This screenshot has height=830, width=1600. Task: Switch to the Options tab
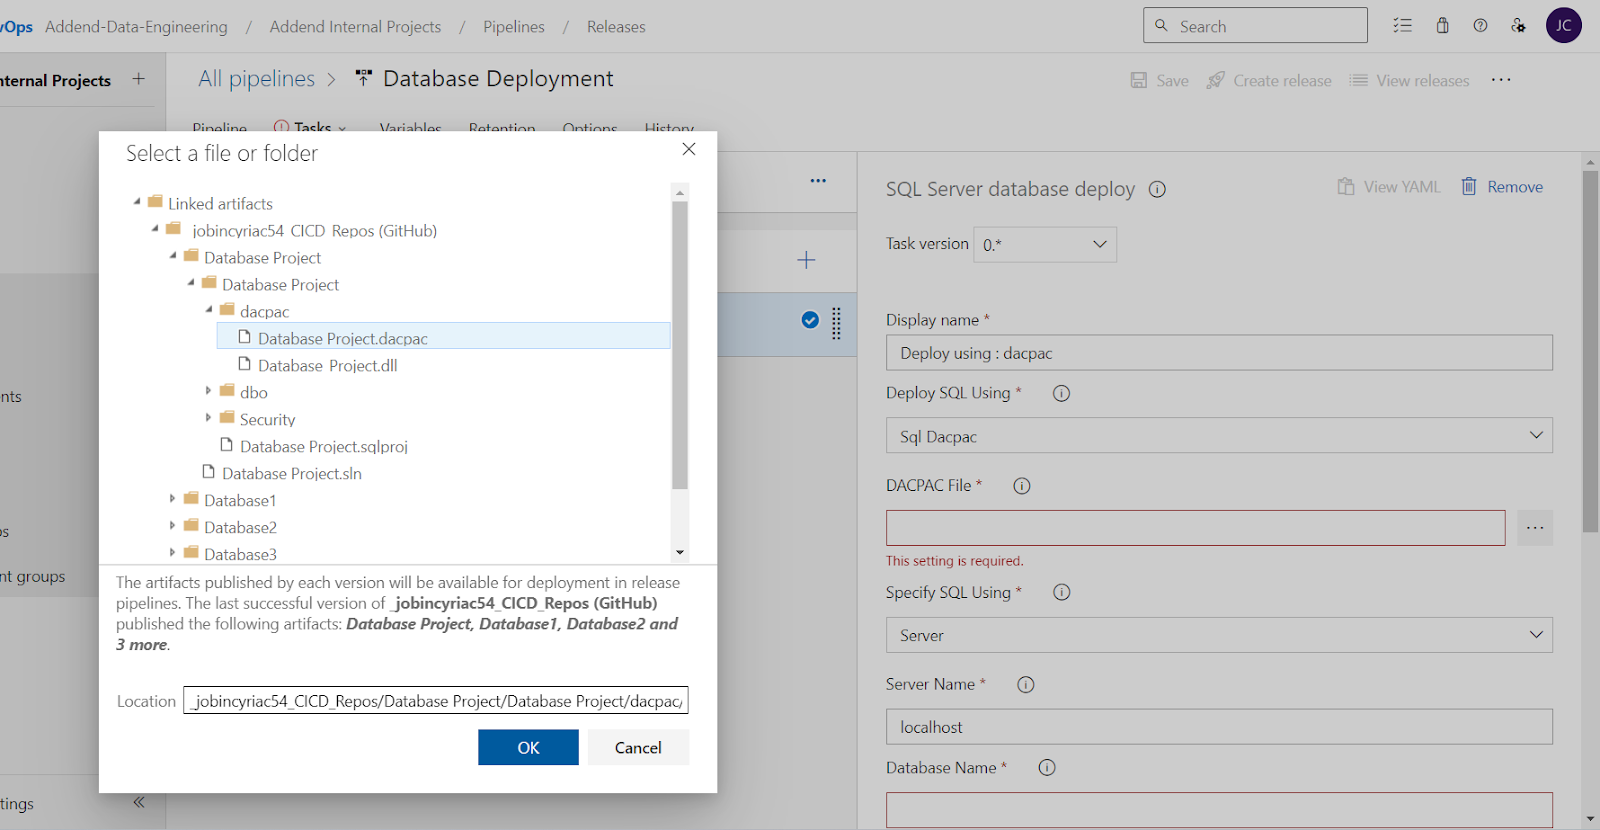pyautogui.click(x=590, y=128)
